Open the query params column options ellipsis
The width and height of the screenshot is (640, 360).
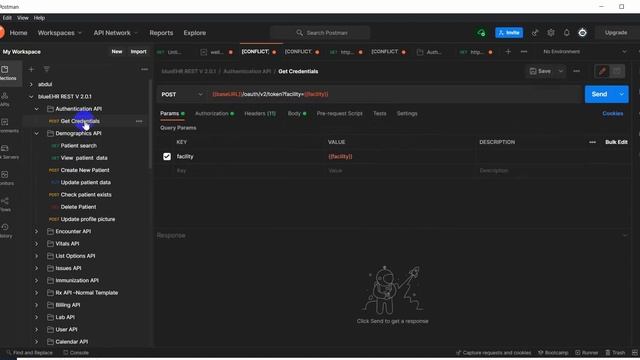click(x=592, y=142)
